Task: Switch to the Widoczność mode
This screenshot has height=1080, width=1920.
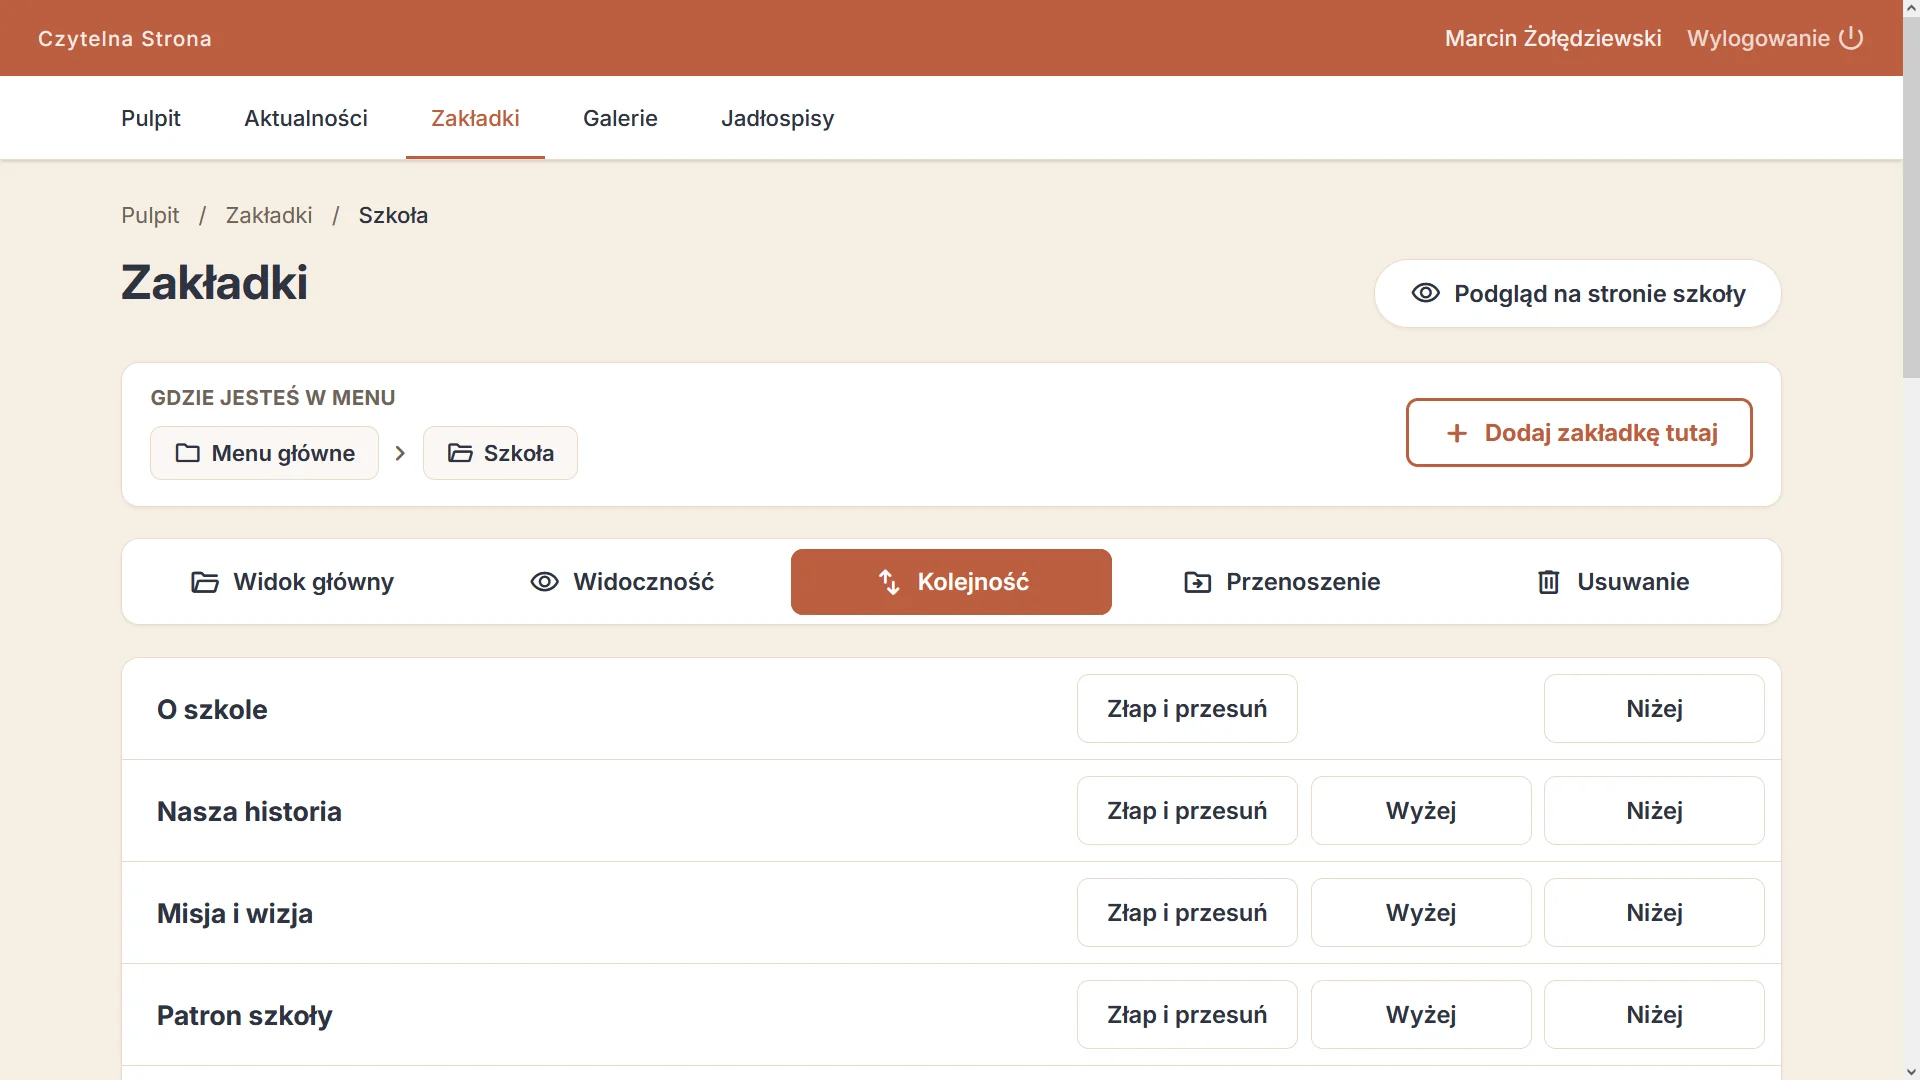Action: (622, 582)
